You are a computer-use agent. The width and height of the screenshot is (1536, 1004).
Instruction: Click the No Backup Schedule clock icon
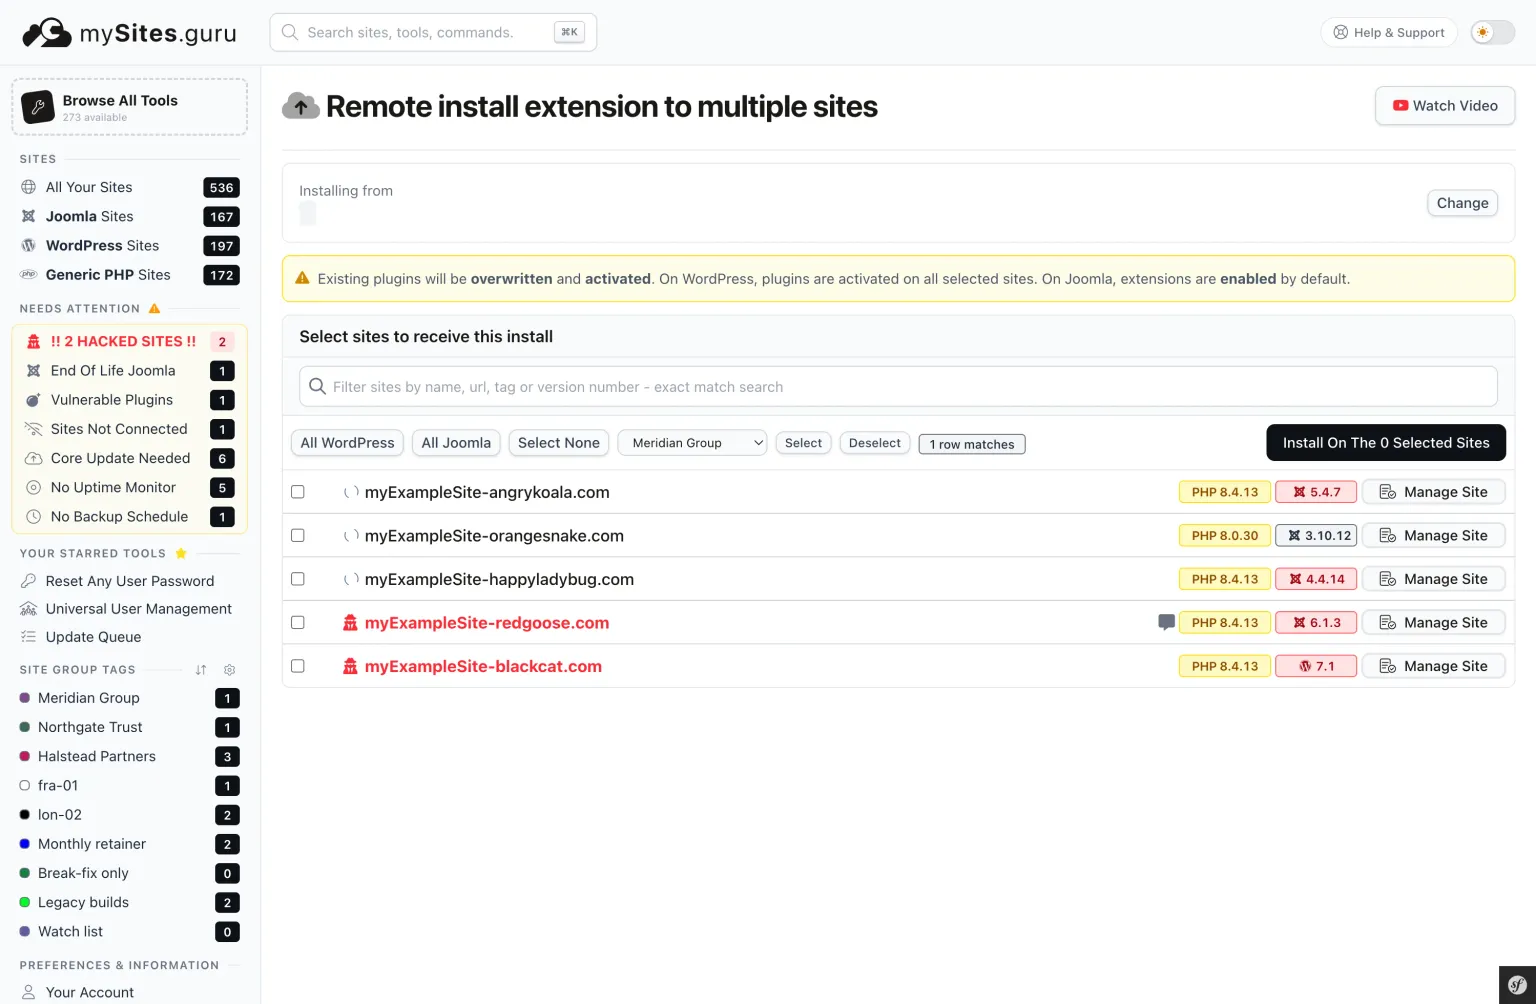point(33,516)
